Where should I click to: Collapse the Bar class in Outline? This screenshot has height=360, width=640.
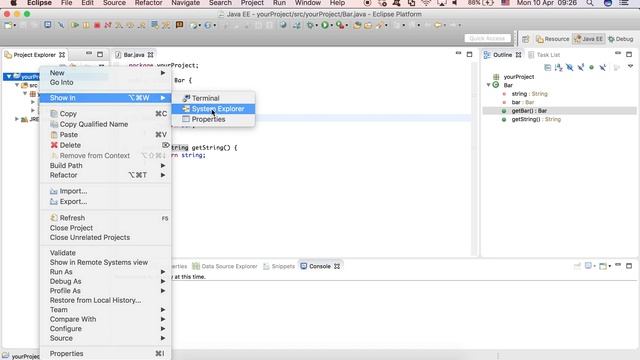point(489,85)
